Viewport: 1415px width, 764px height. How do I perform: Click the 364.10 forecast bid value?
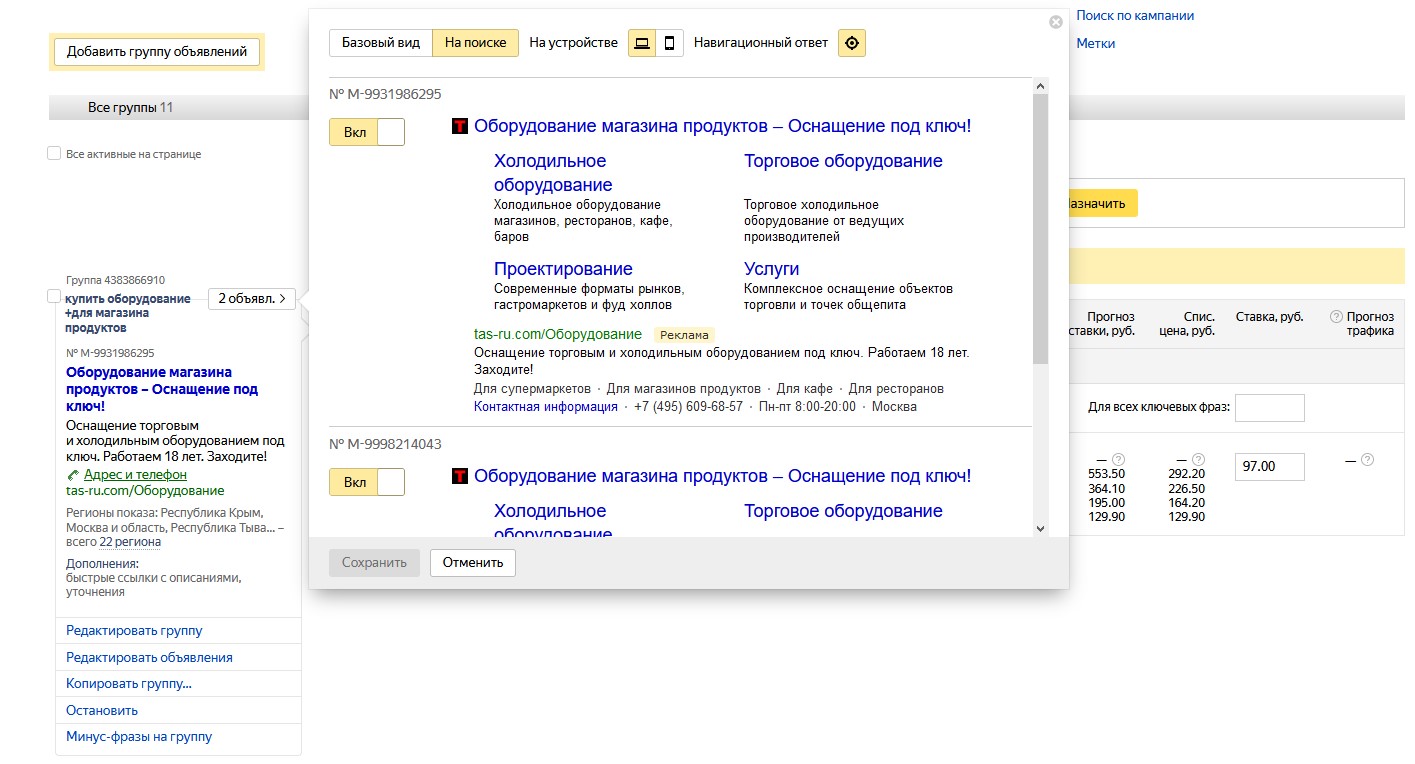point(1106,489)
